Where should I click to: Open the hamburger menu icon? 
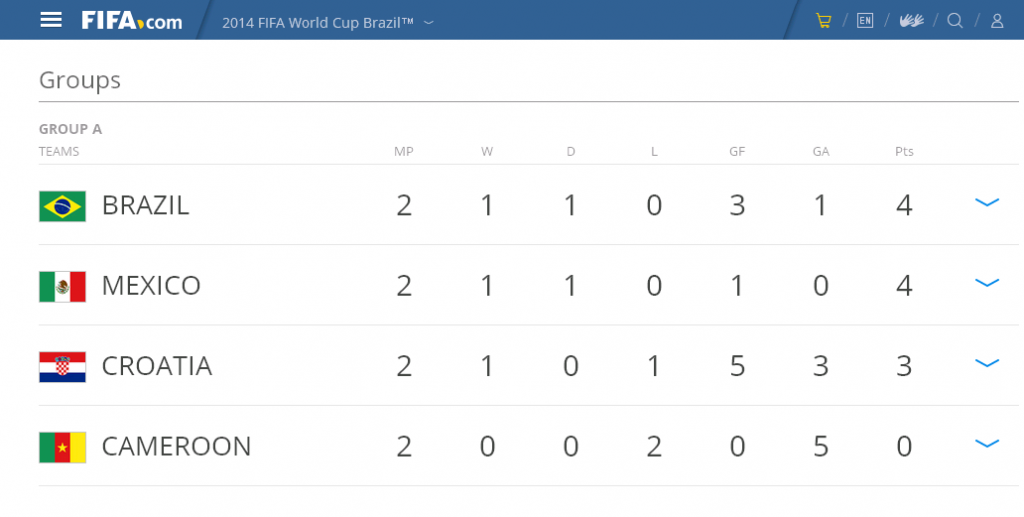click(x=51, y=20)
